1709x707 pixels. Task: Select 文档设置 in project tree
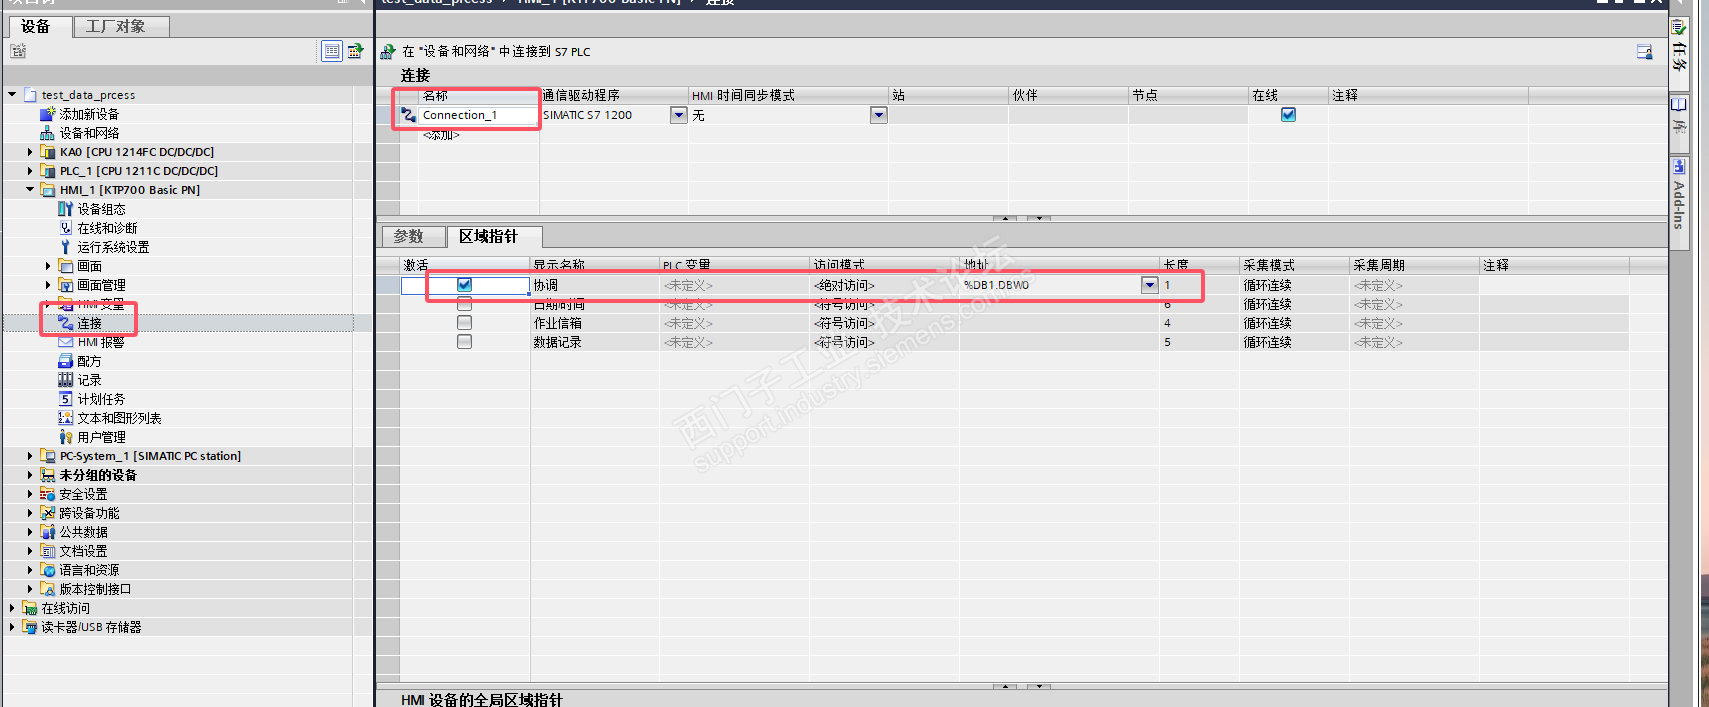point(83,551)
